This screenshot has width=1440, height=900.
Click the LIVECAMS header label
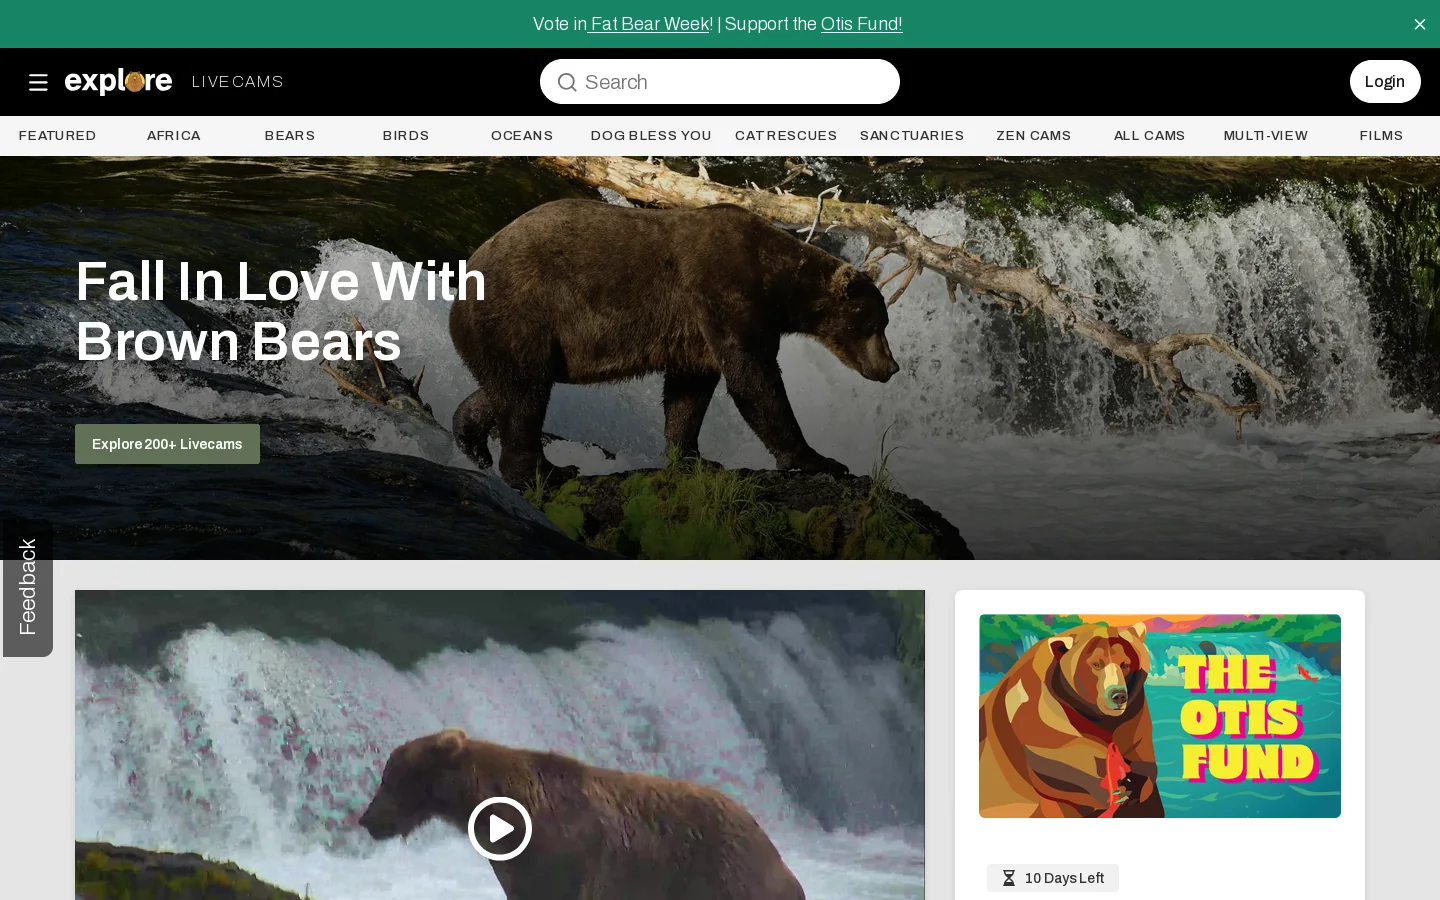coord(237,82)
